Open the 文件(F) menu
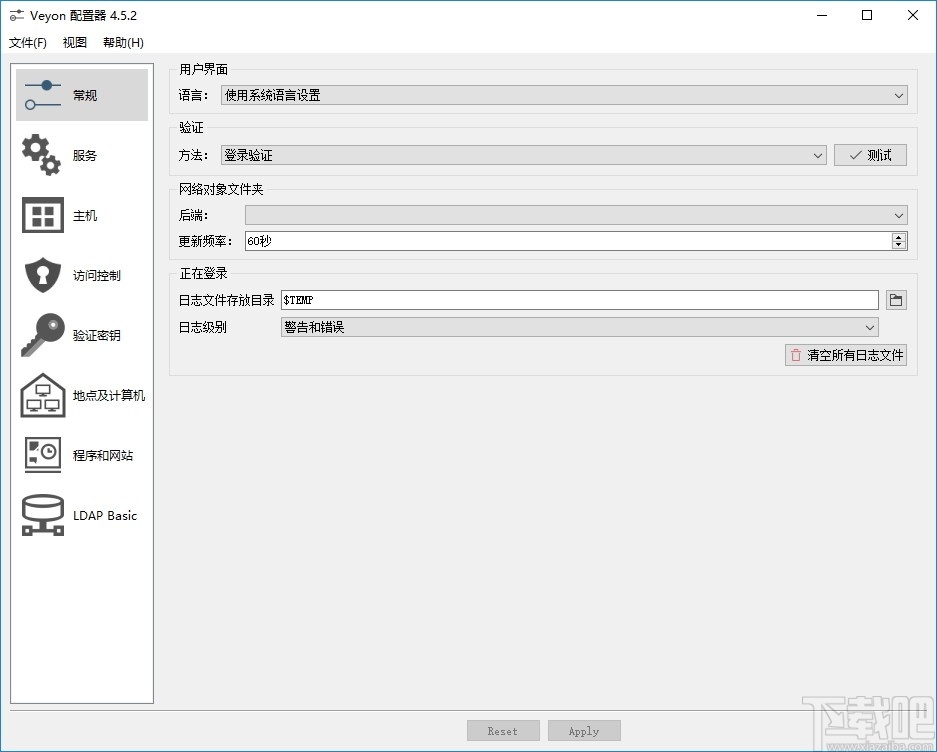This screenshot has width=937, height=752. coord(27,42)
